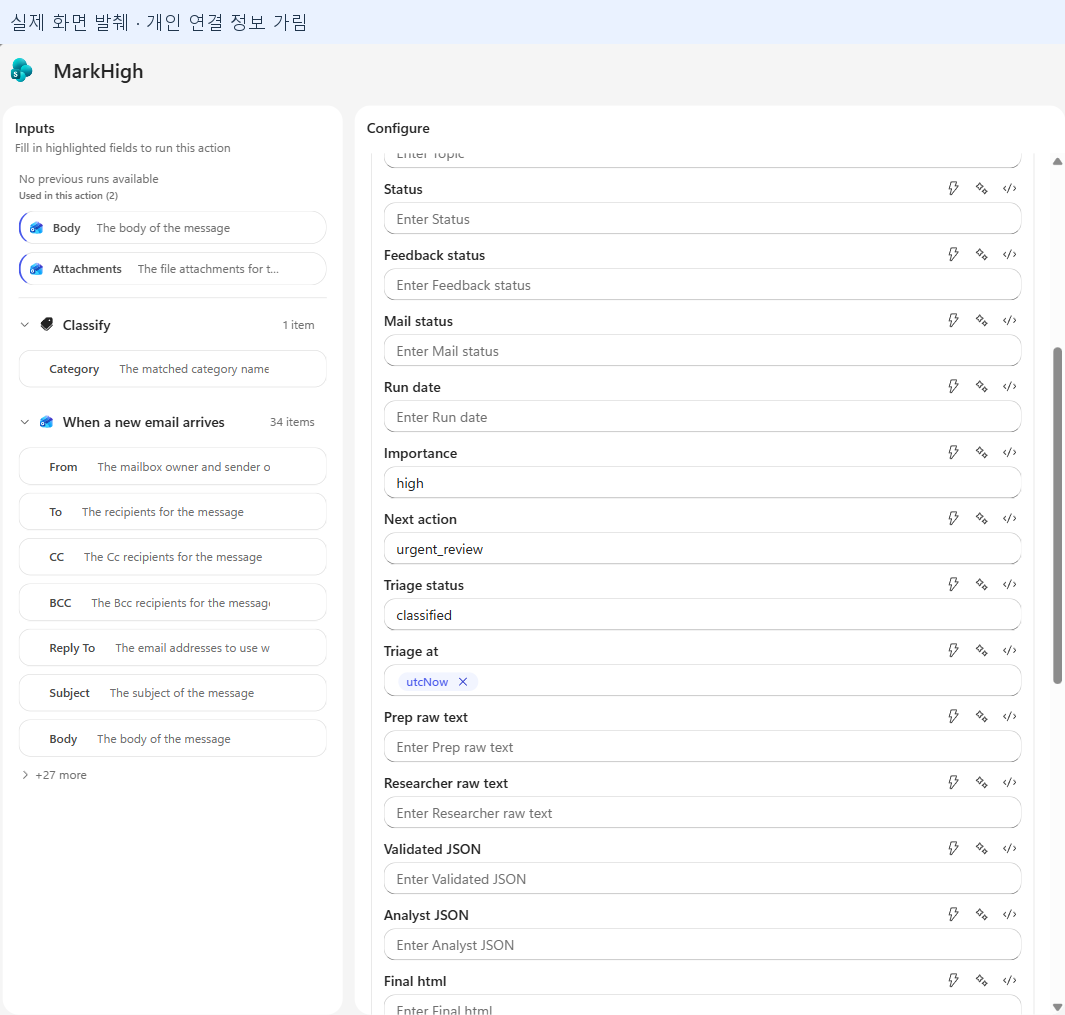Click the sparkle icon beside Next action
The height and width of the screenshot is (1015, 1065).
point(981,518)
